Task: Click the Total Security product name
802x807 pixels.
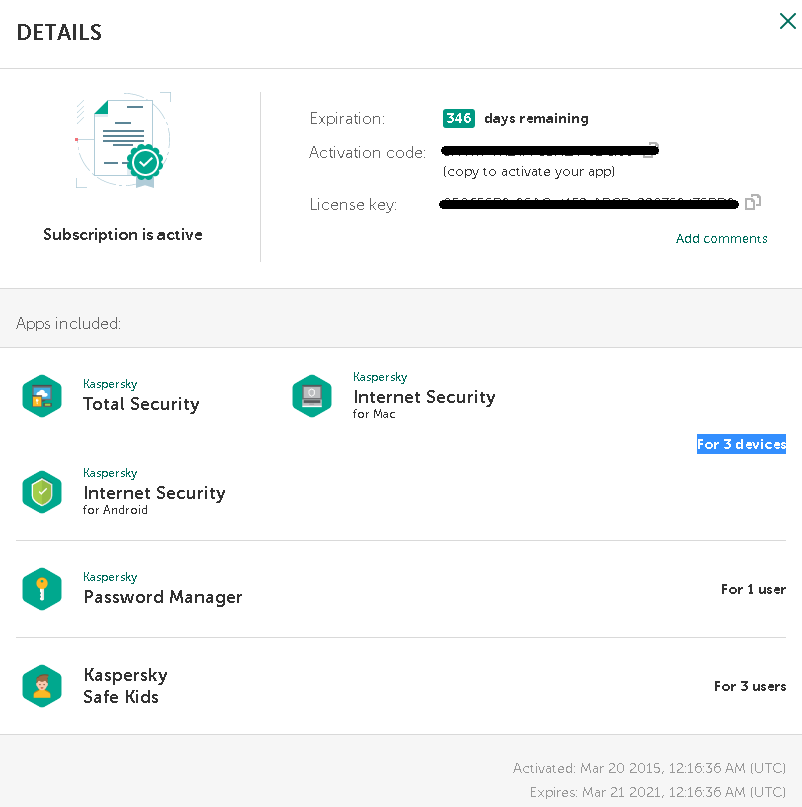Action: coord(141,404)
